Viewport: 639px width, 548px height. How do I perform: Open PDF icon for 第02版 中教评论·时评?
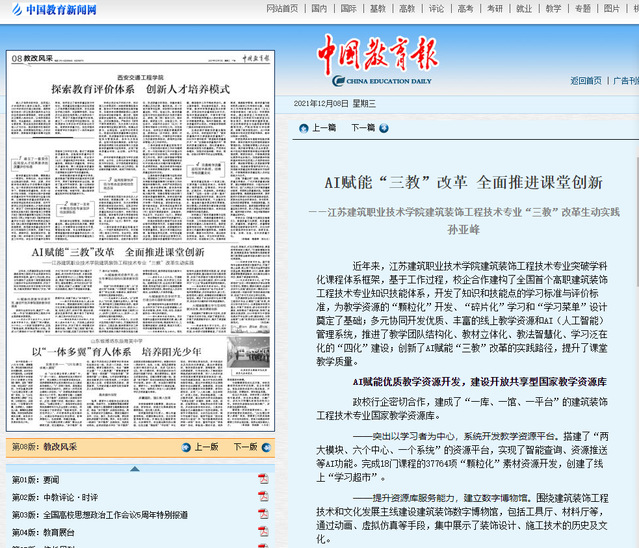click(x=263, y=496)
